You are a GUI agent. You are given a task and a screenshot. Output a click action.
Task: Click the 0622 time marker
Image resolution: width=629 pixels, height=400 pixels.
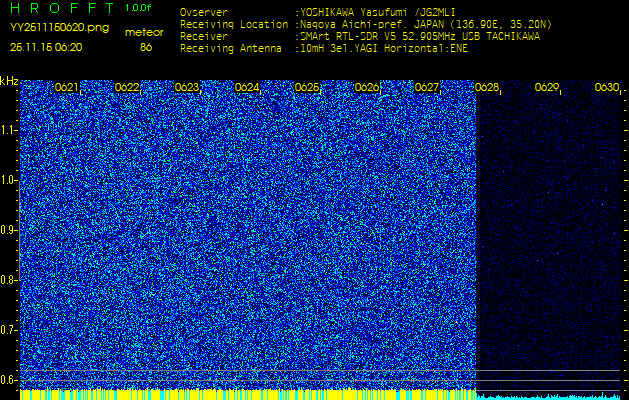127,87
